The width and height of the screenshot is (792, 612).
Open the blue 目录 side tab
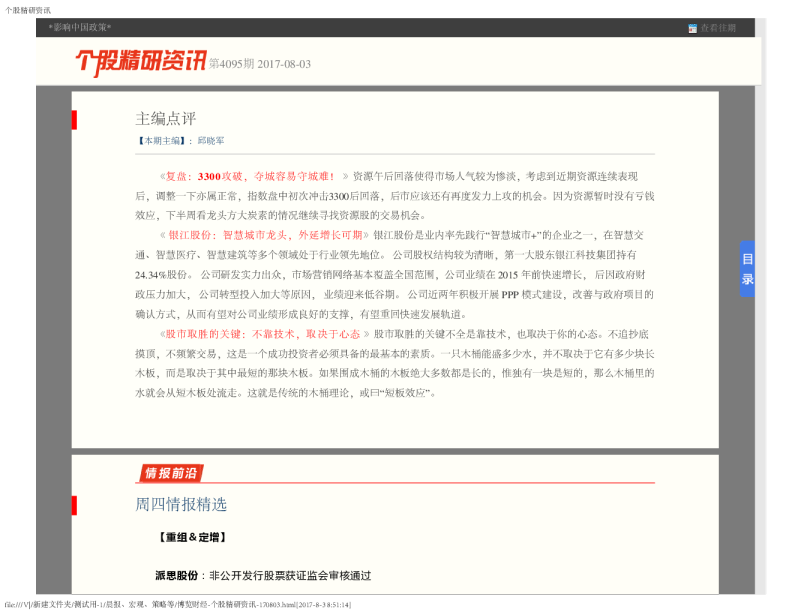(x=748, y=269)
